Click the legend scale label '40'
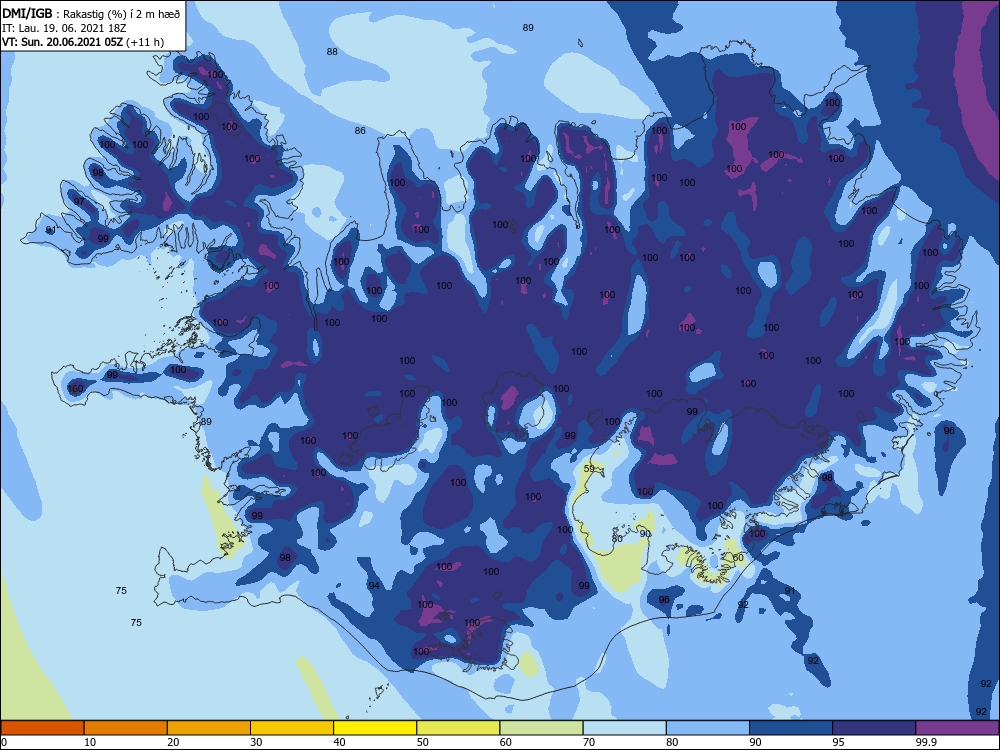The width and height of the screenshot is (1000, 750). pos(339,742)
